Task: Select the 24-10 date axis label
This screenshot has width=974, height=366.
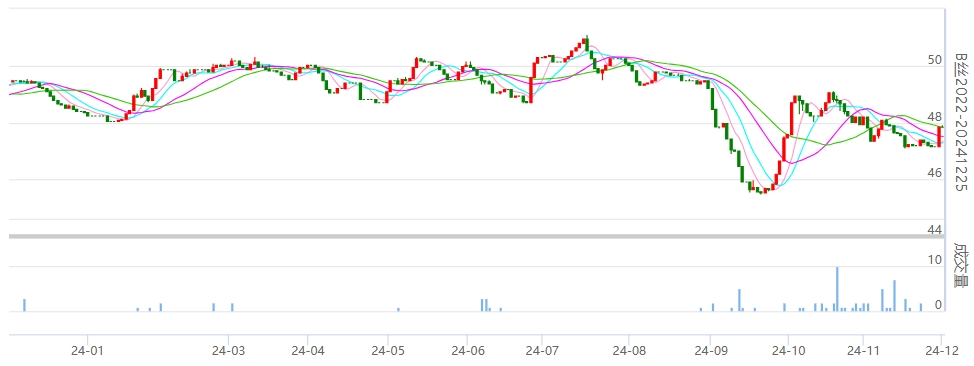Action: 788,350
